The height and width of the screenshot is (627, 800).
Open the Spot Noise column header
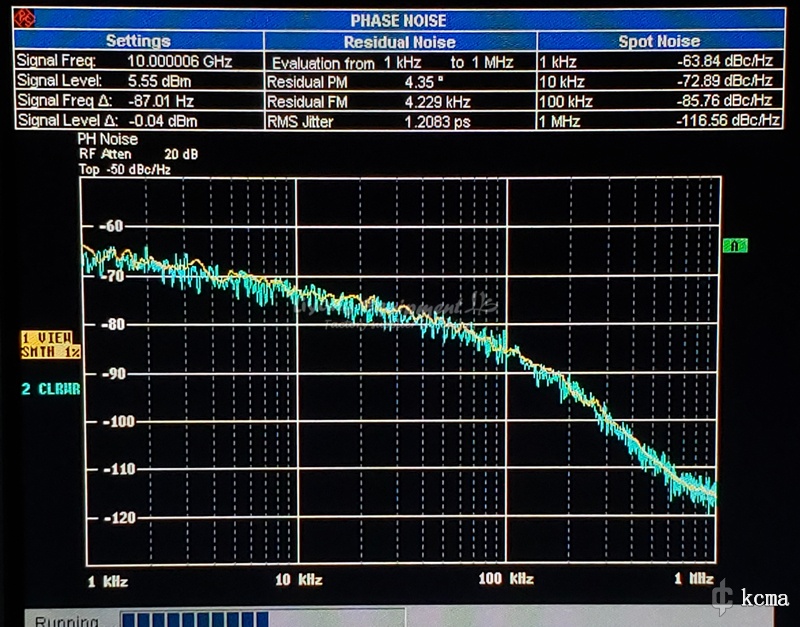point(659,42)
